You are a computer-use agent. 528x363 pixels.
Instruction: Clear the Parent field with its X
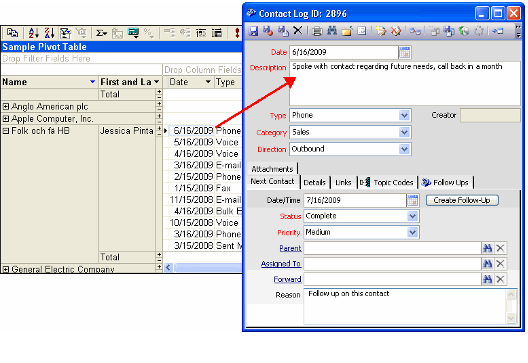click(x=500, y=249)
